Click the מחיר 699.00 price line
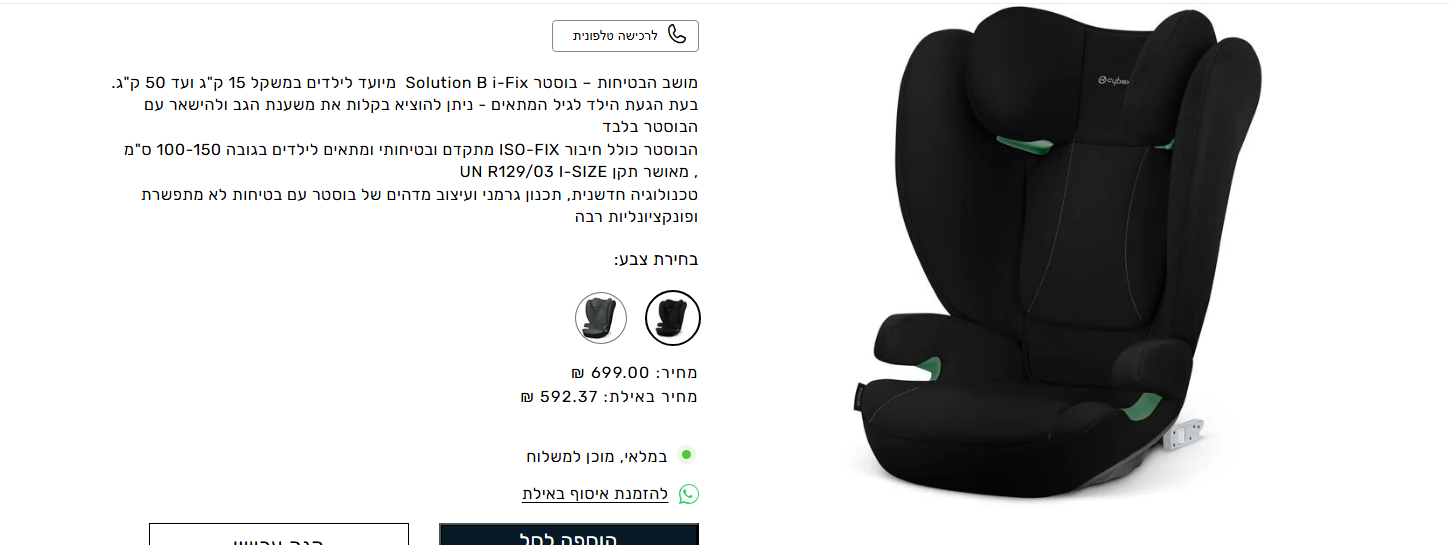1449x545 pixels. pyautogui.click(x=634, y=373)
